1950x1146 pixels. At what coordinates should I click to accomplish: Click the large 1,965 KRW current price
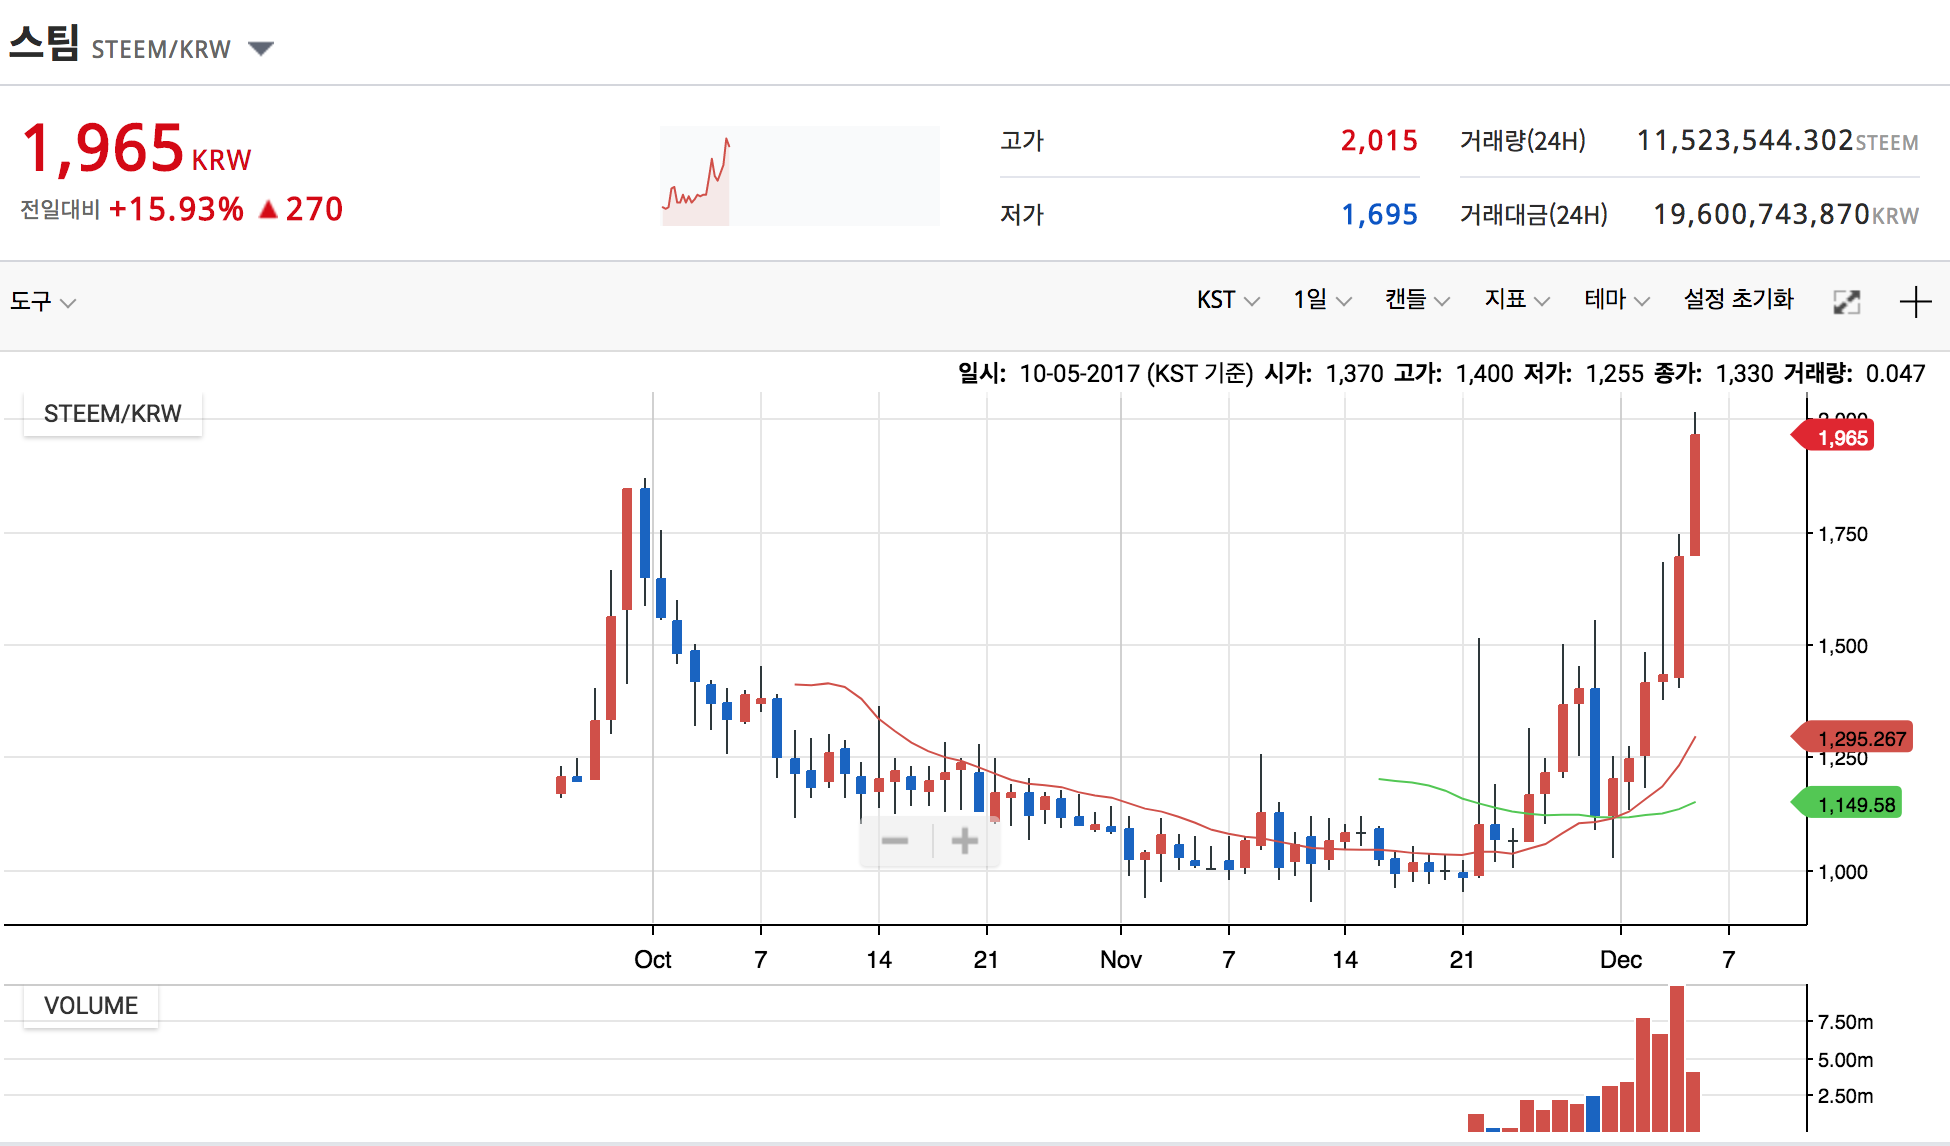click(136, 149)
